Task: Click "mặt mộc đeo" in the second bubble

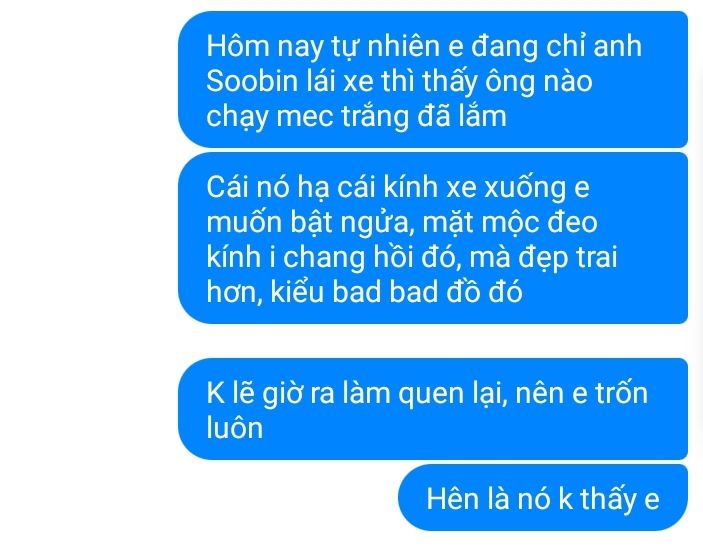Action: coord(510,223)
